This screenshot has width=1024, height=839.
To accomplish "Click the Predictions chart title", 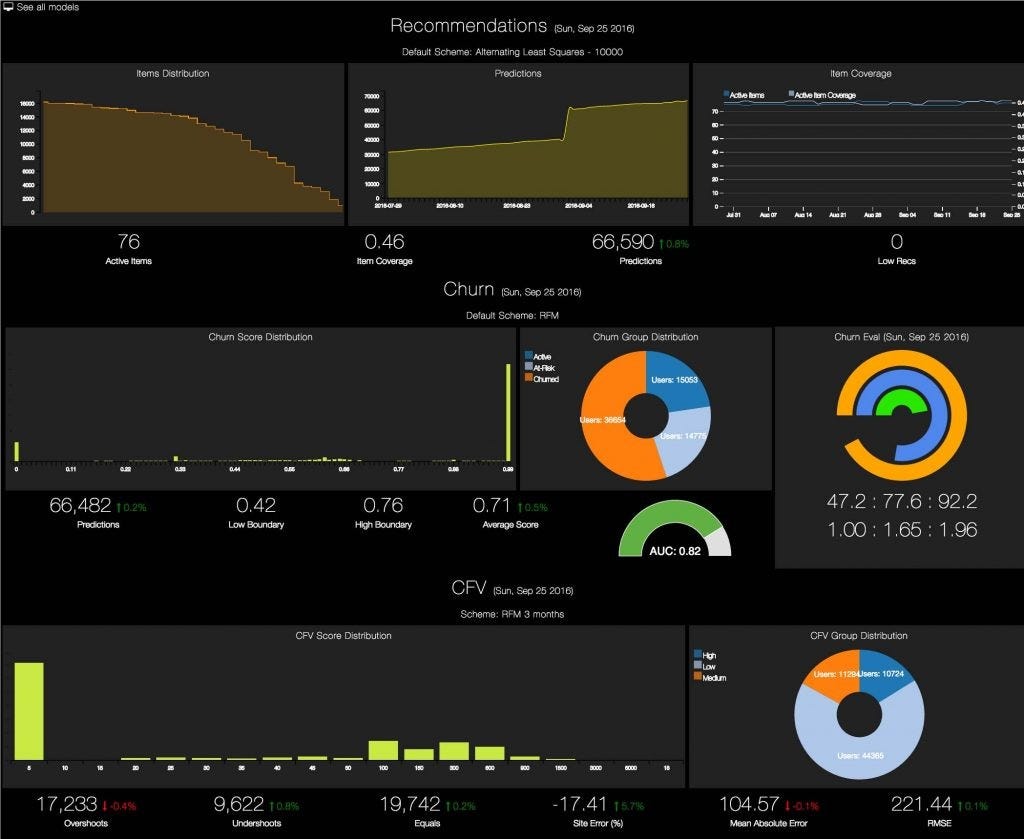I will [518, 74].
